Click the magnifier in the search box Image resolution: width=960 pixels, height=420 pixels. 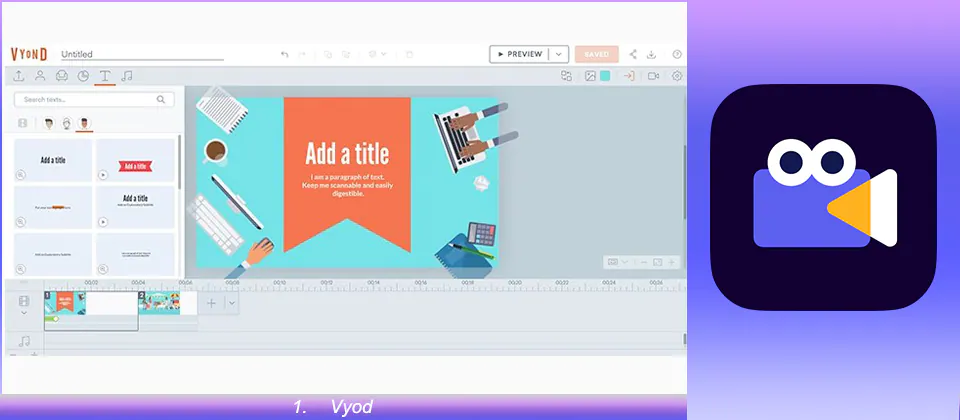161,99
